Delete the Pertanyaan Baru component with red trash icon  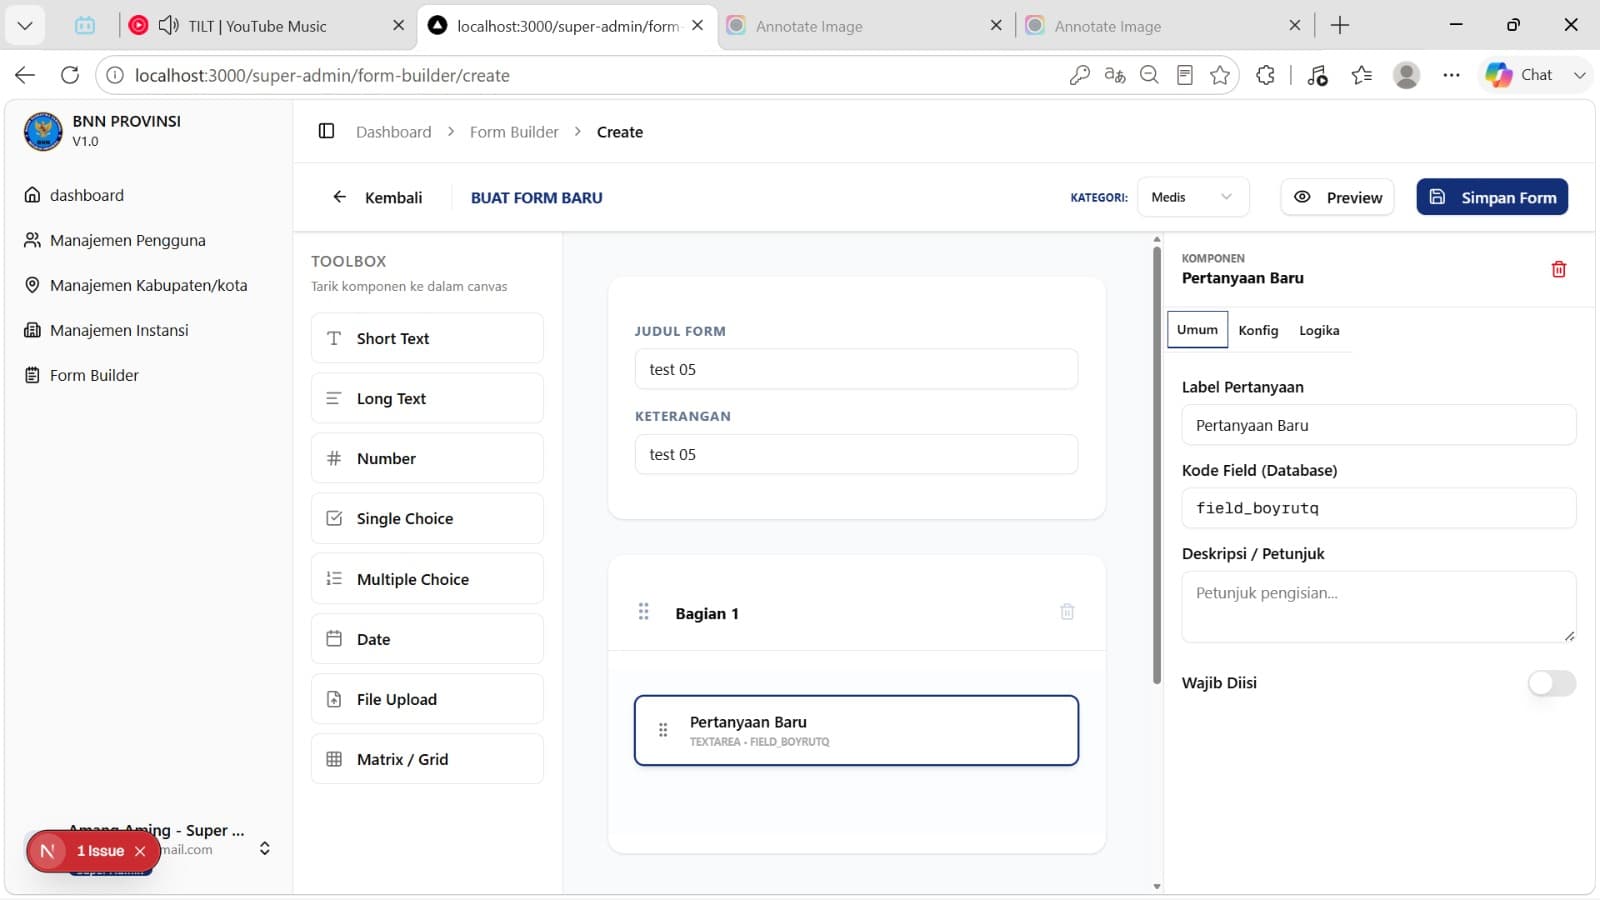[x=1558, y=269]
